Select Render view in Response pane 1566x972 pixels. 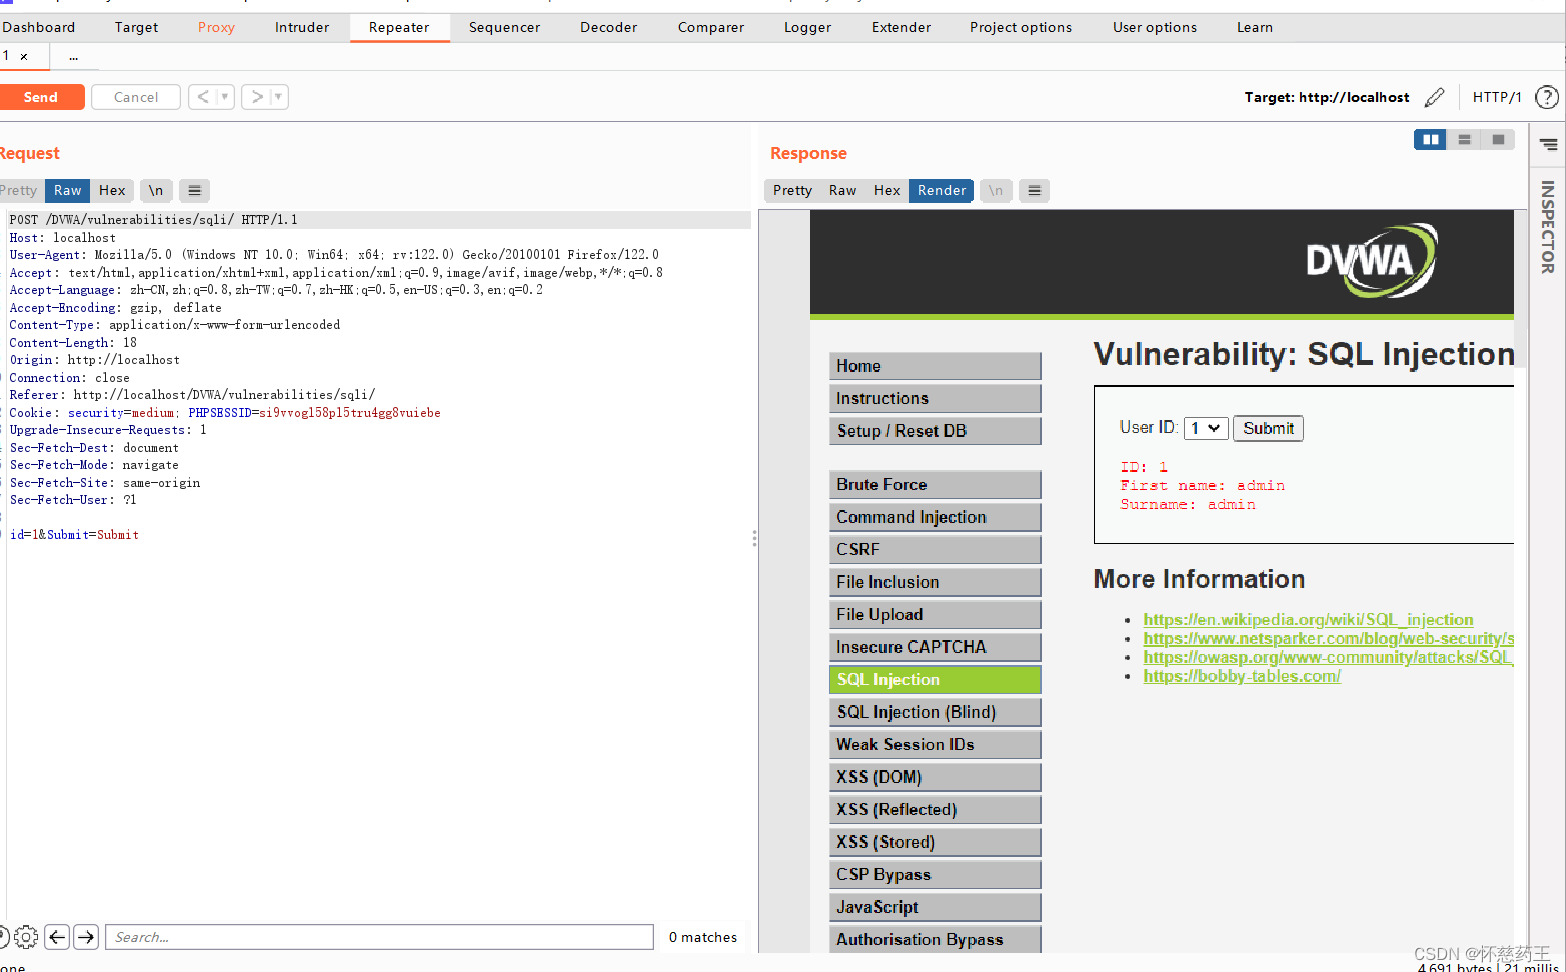(942, 190)
